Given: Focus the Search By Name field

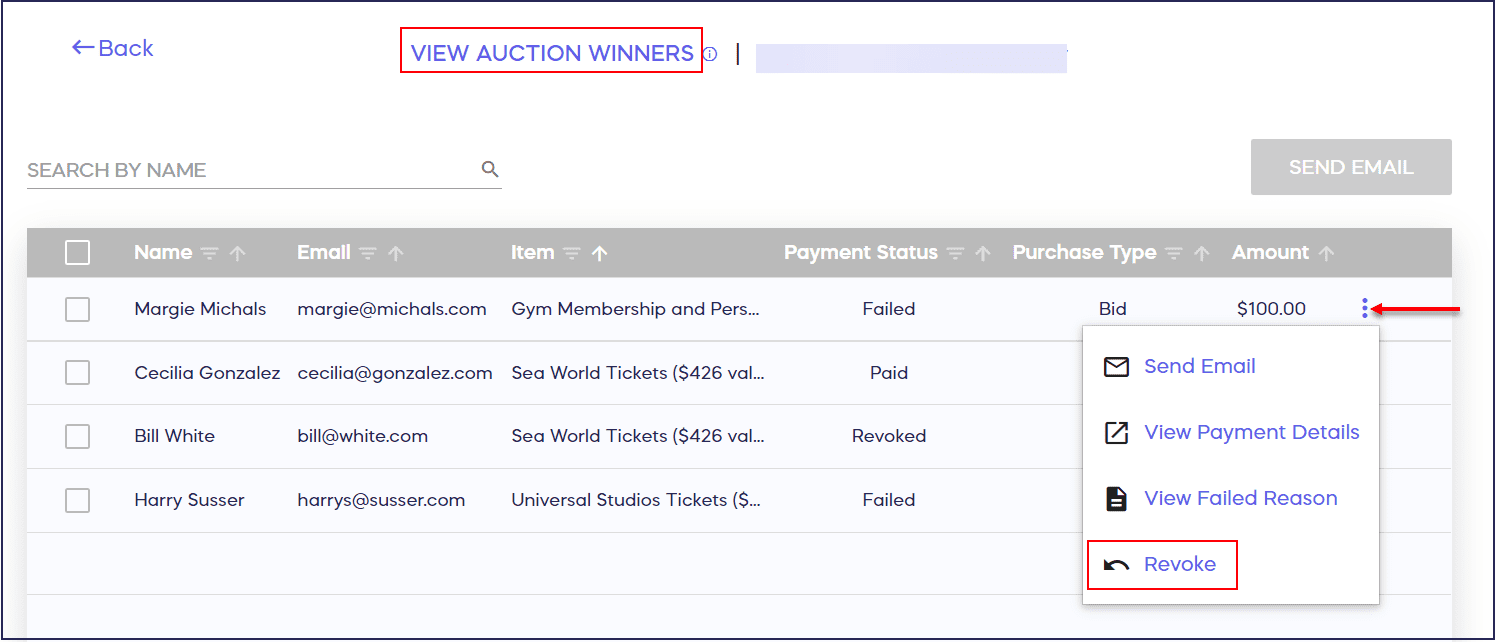Looking at the screenshot, I should coord(250,170).
